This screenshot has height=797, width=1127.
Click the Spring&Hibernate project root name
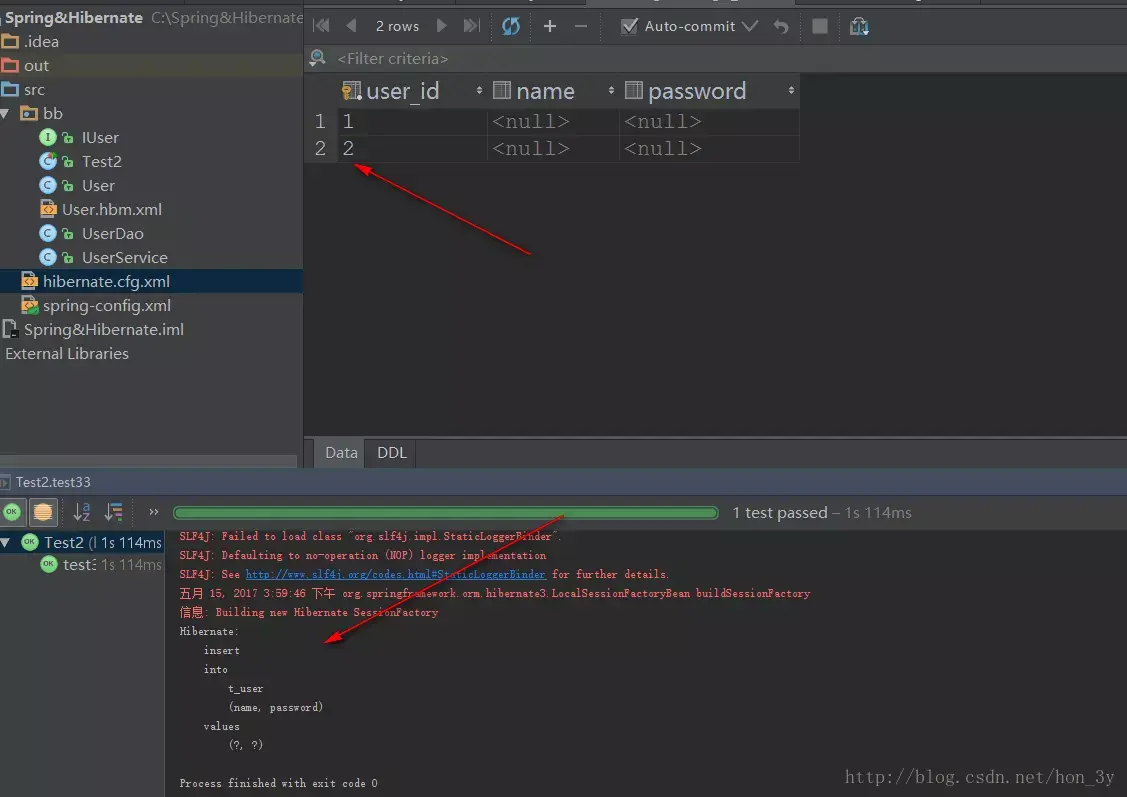pyautogui.click(x=74, y=17)
